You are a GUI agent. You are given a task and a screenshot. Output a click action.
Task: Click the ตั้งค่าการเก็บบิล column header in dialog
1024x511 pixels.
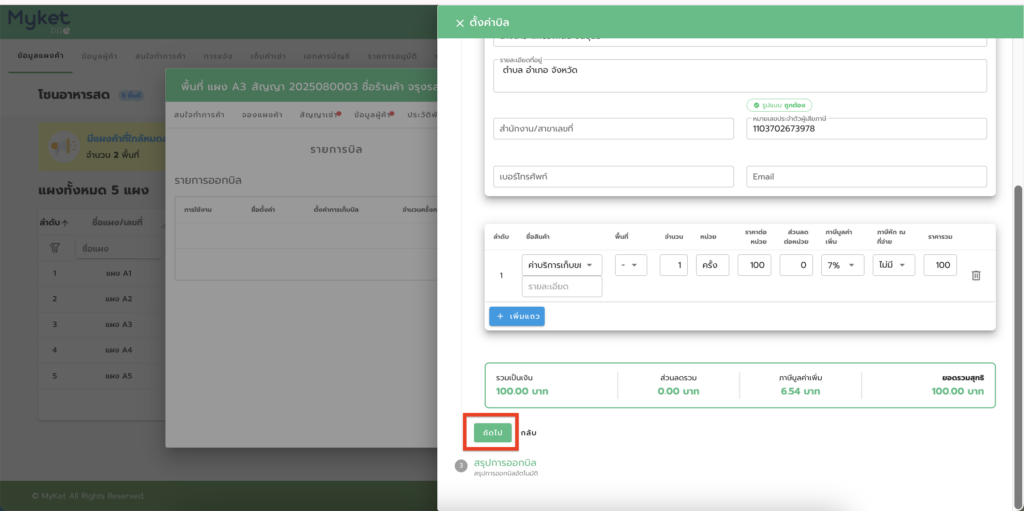pyautogui.click(x=336, y=210)
